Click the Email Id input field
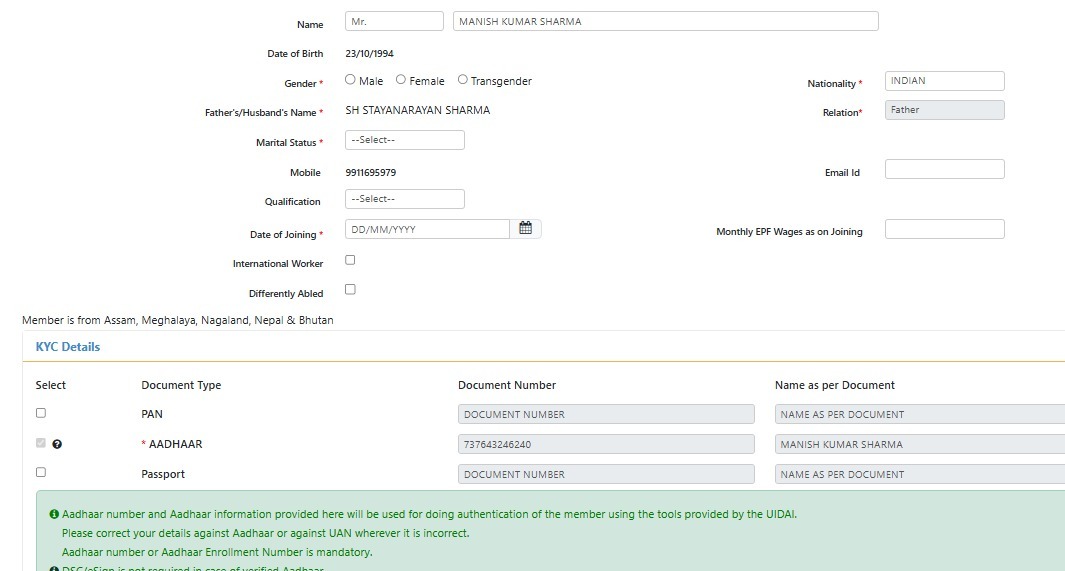Viewport: 1065px width, 571px height. pyautogui.click(x=944, y=169)
